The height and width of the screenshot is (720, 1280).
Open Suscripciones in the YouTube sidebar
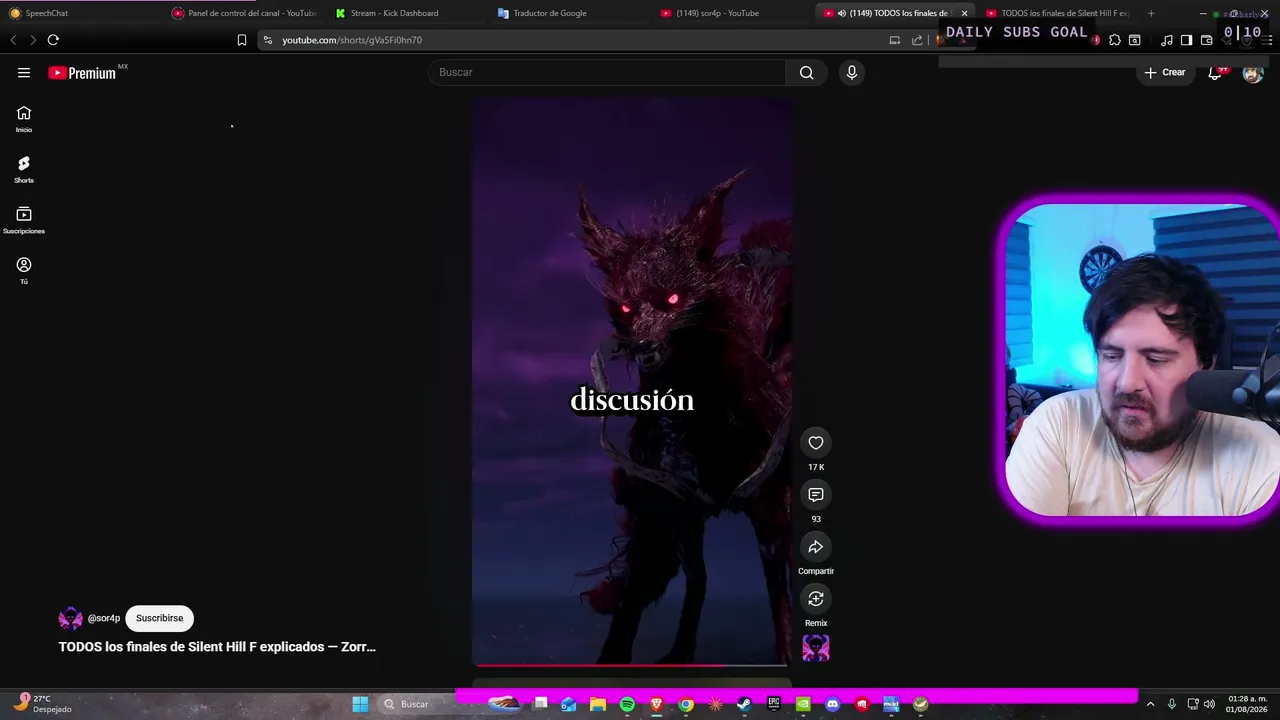click(x=24, y=220)
